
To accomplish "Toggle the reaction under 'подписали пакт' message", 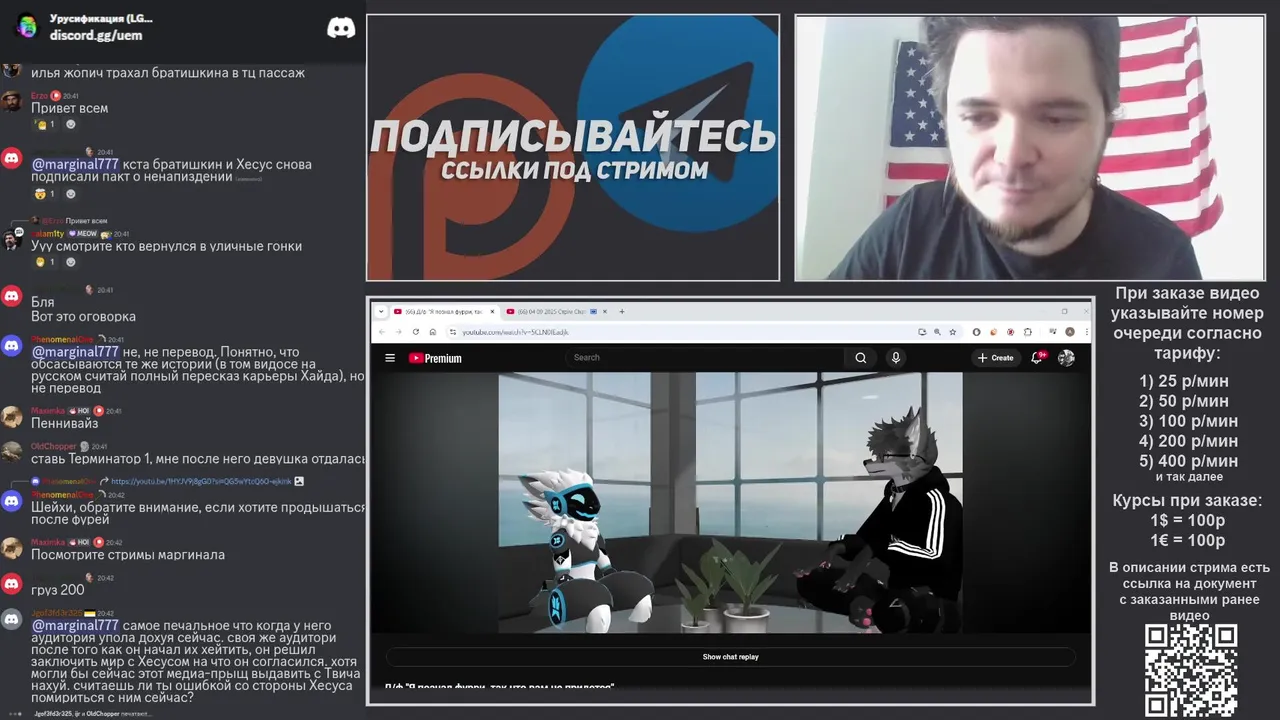I will (x=45, y=194).
